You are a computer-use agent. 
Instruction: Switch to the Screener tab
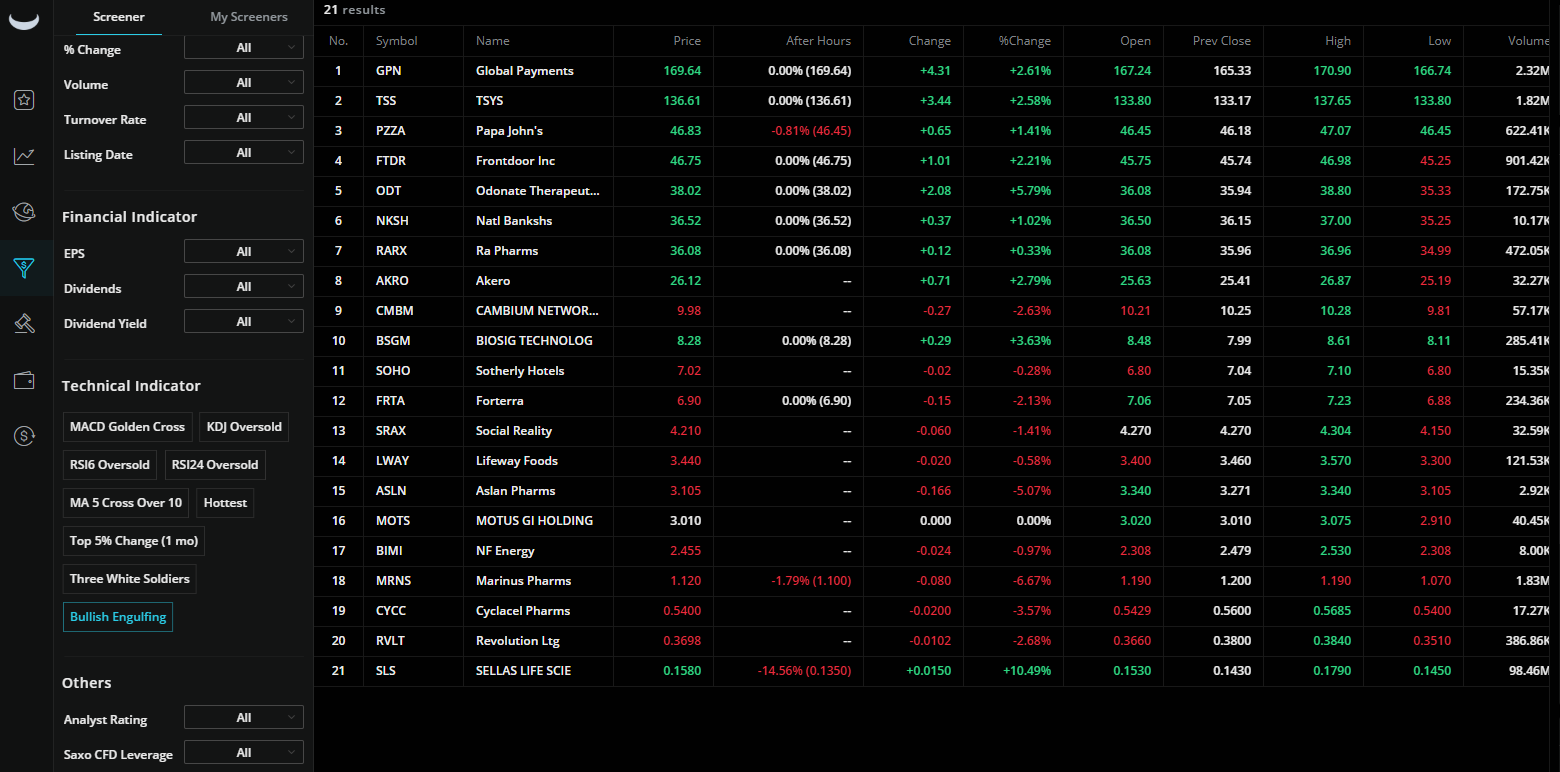tap(119, 17)
